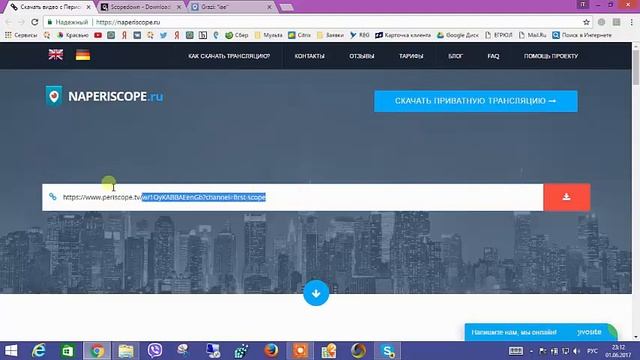
Task: Open YouTube bookmark icon
Action: (x=98, y=36)
